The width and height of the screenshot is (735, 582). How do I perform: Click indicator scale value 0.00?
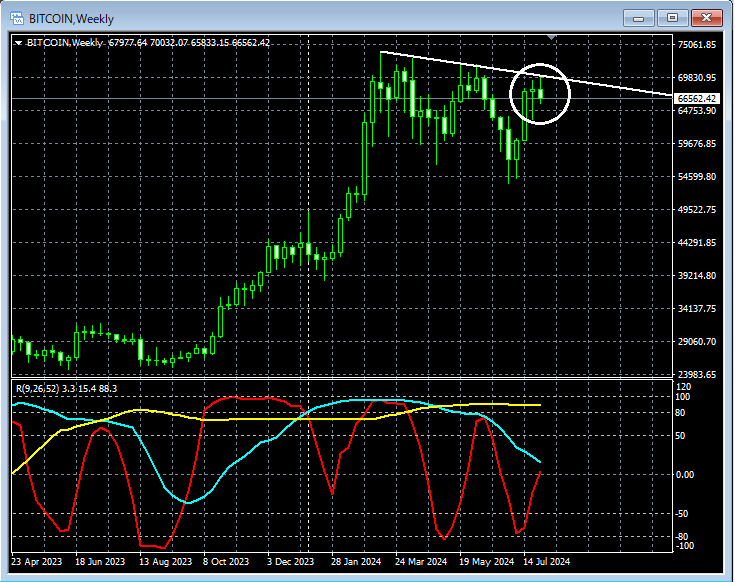(685, 475)
